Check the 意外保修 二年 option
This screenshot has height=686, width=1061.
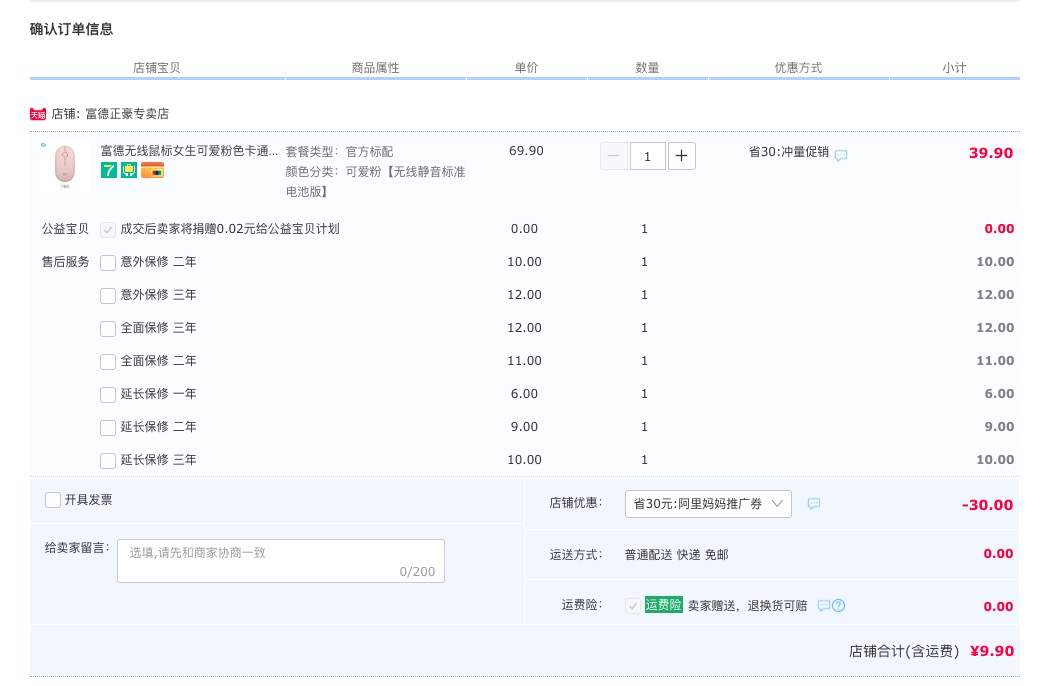108,262
